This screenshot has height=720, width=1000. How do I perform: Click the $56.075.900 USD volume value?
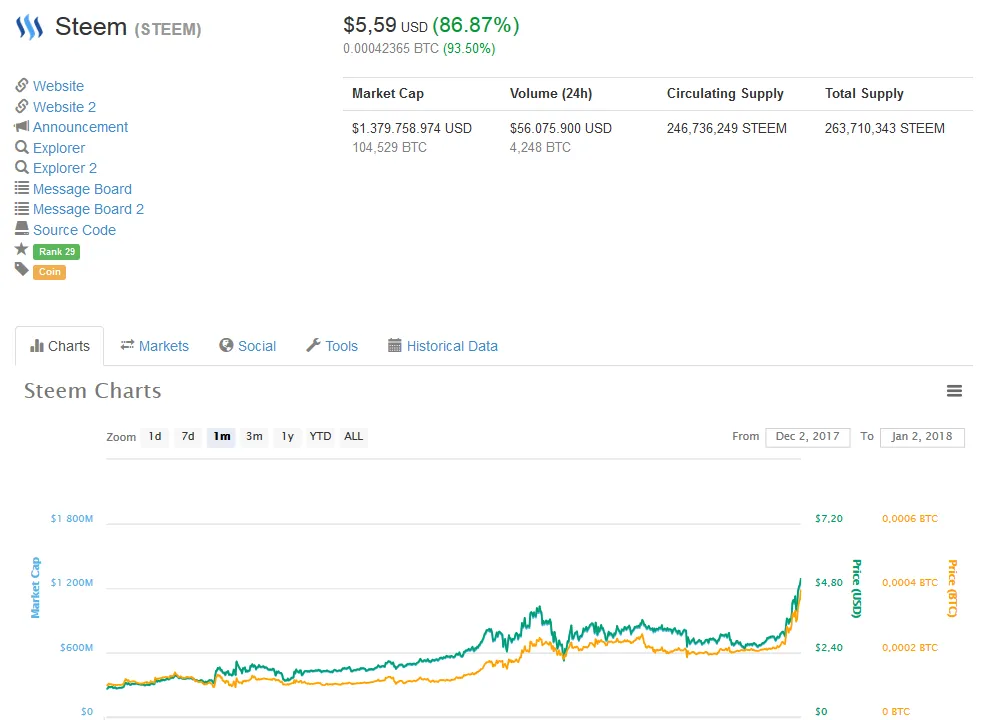pos(561,128)
